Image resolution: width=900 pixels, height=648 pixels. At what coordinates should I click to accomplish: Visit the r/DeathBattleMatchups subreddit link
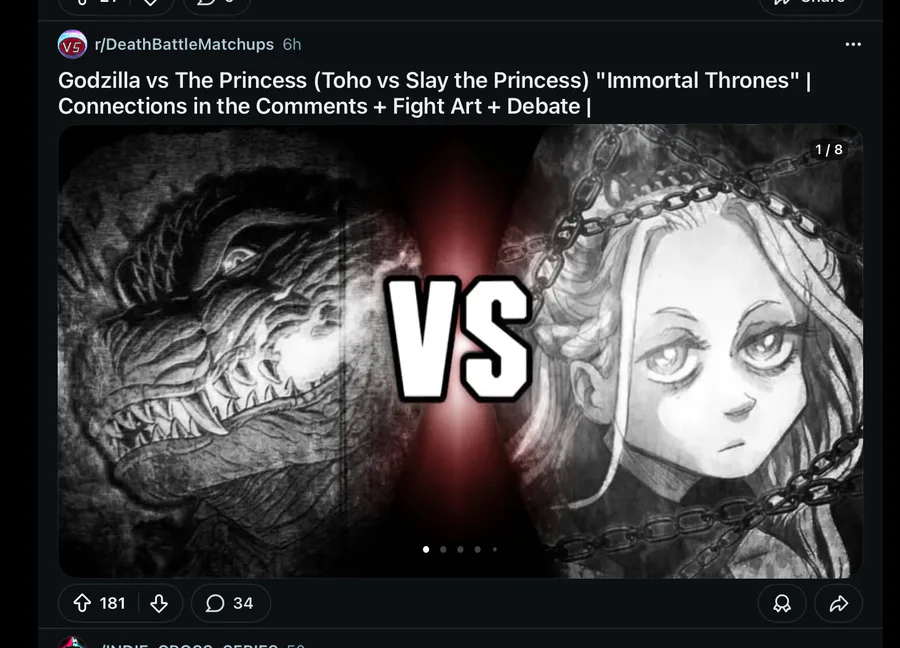point(184,44)
